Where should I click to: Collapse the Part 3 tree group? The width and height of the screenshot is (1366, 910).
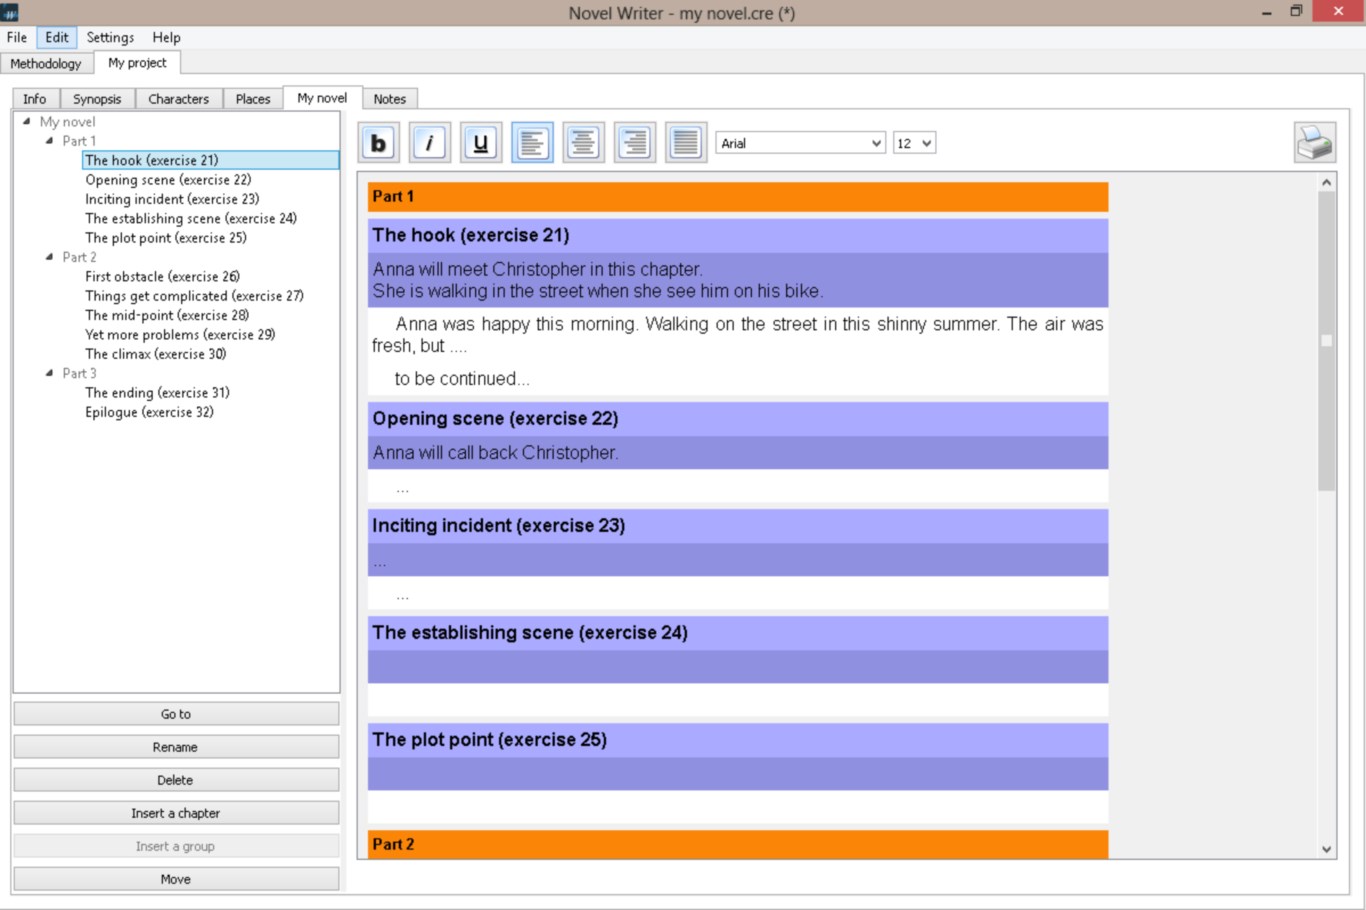pos(49,373)
